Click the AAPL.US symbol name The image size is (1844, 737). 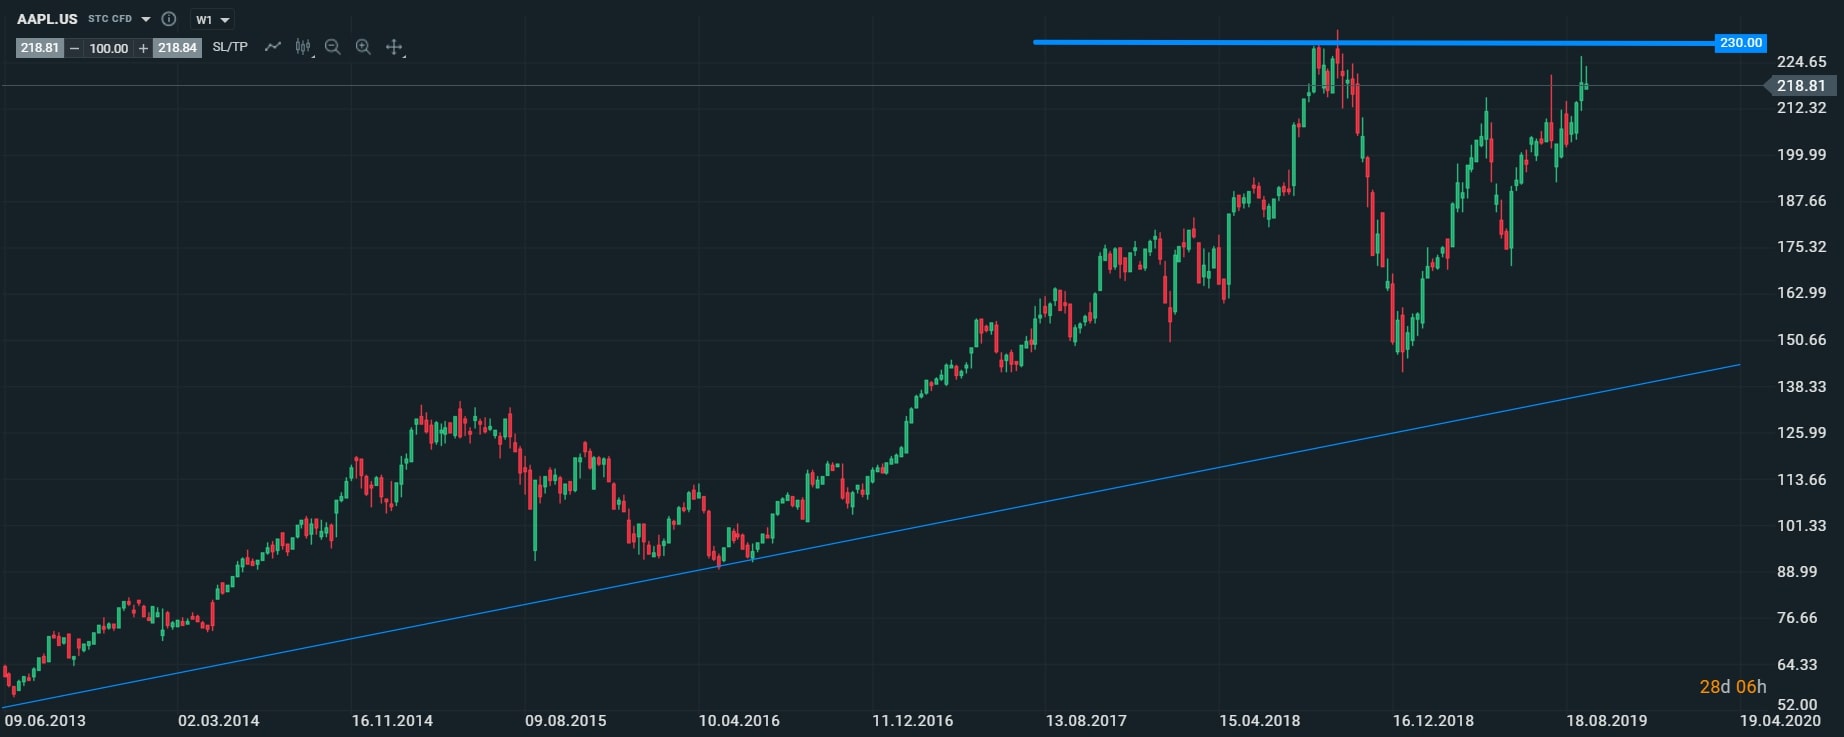tap(47, 19)
